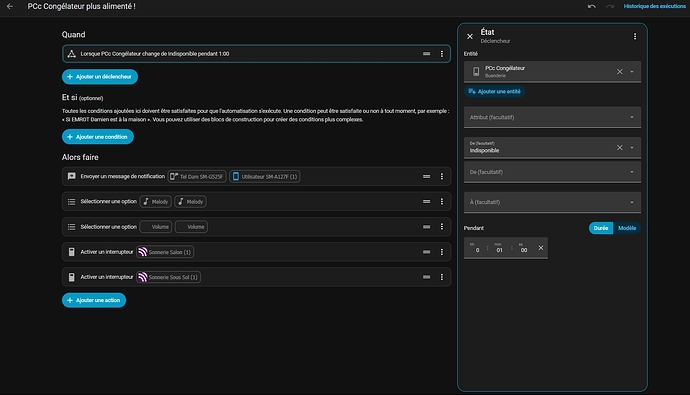
Task: Open the empty De (facultatif) dropdown
Action: pos(552,172)
